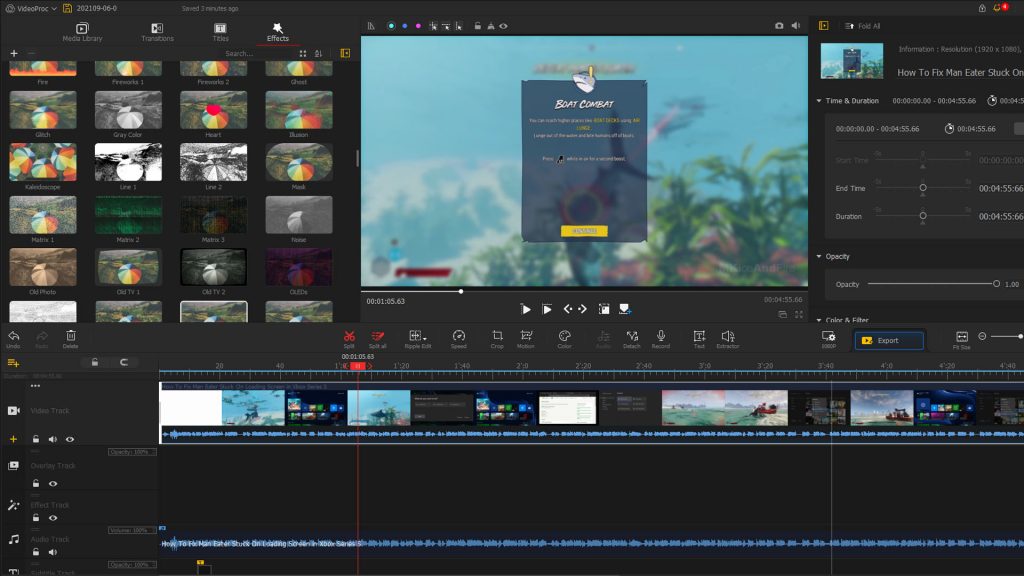Switch to the Transitions tab
This screenshot has height=576, width=1024.
[x=157, y=32]
